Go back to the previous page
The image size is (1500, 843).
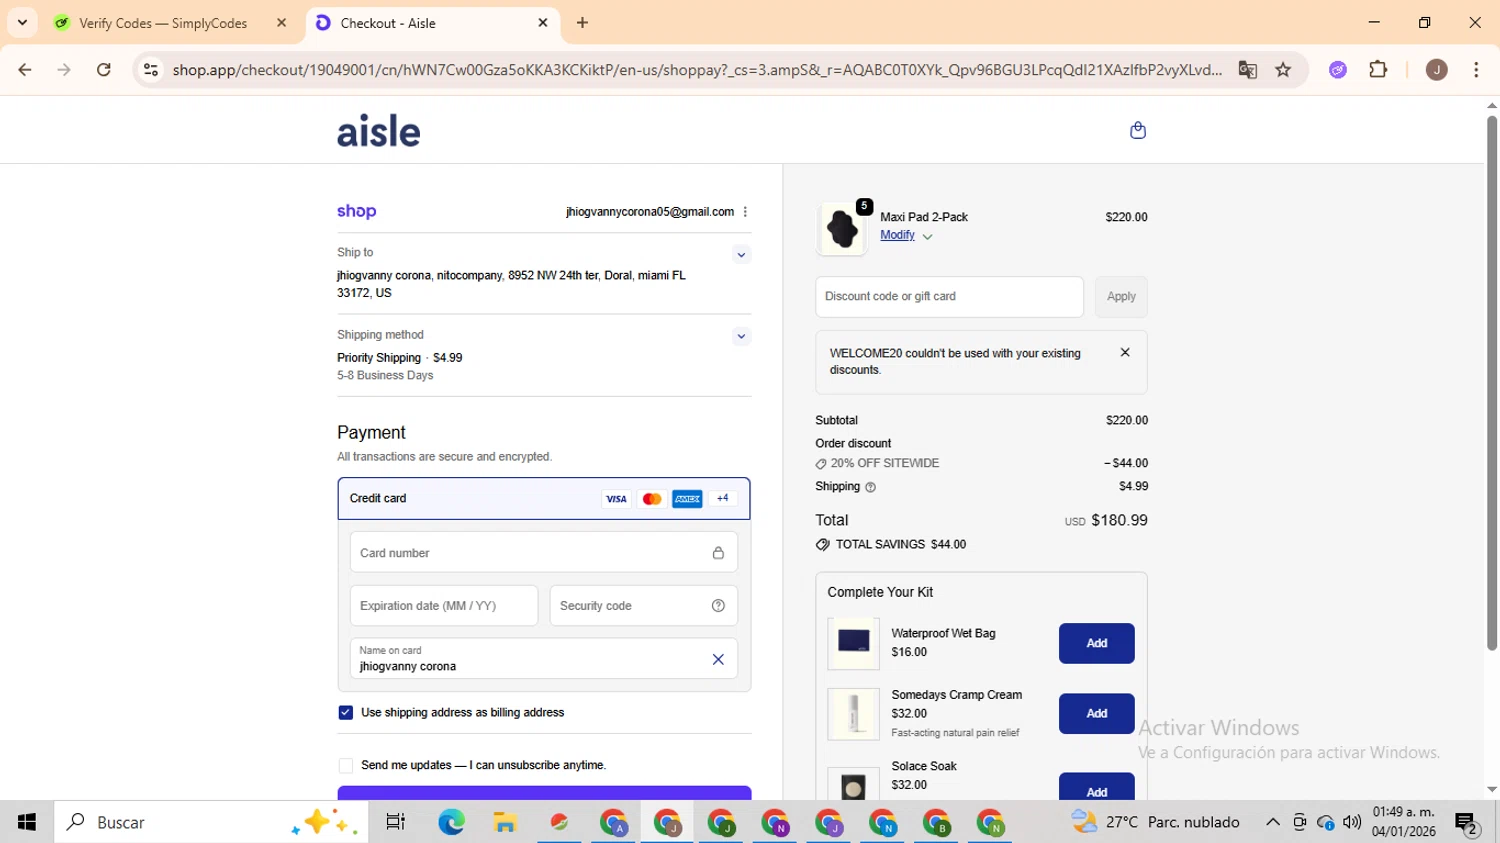point(25,70)
